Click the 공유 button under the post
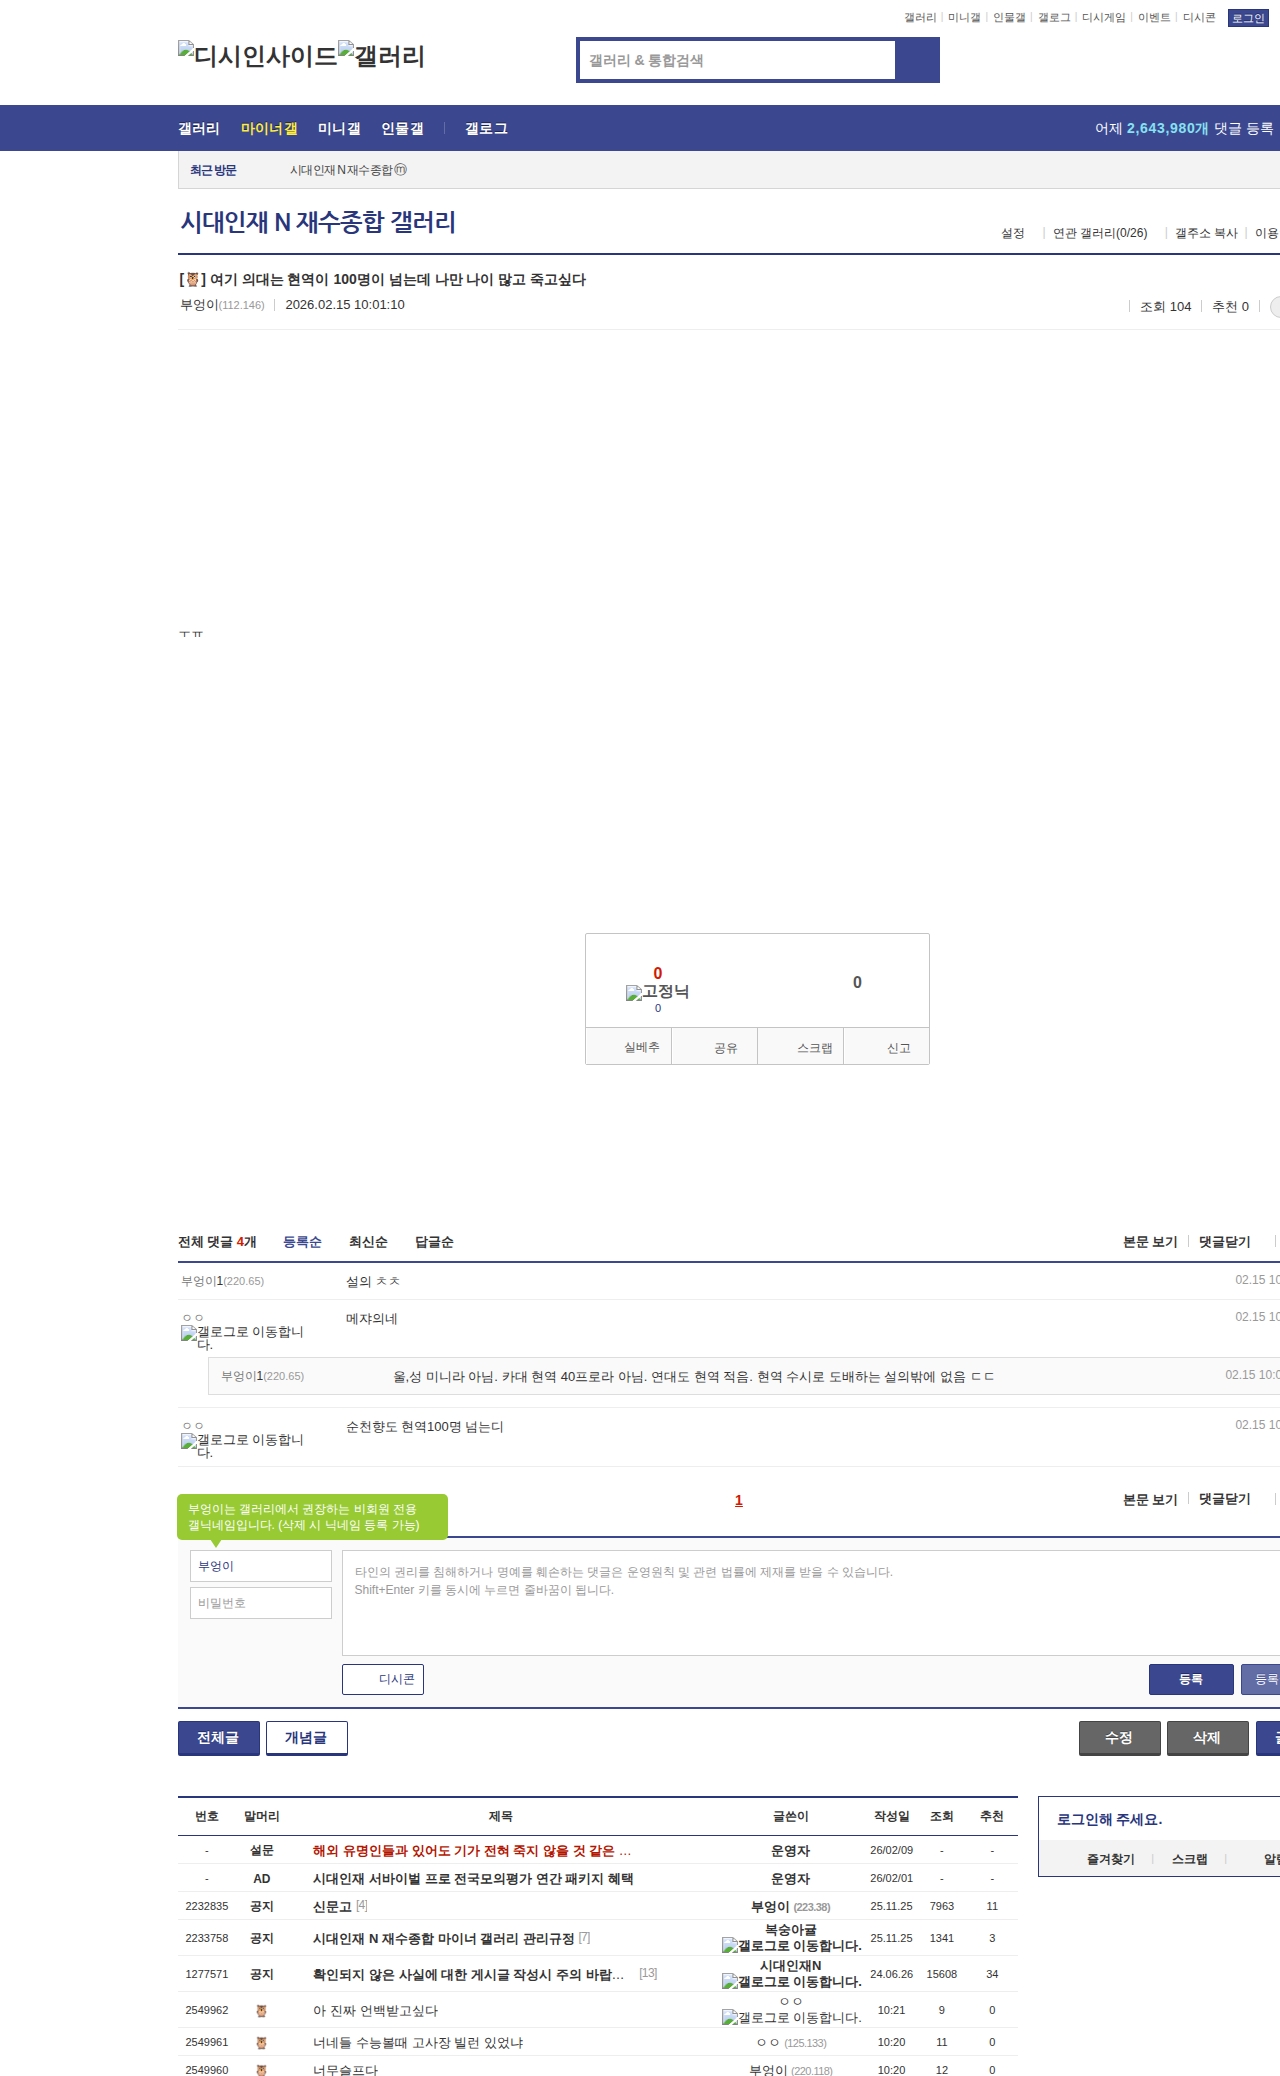The width and height of the screenshot is (1280, 2076). [715, 1047]
